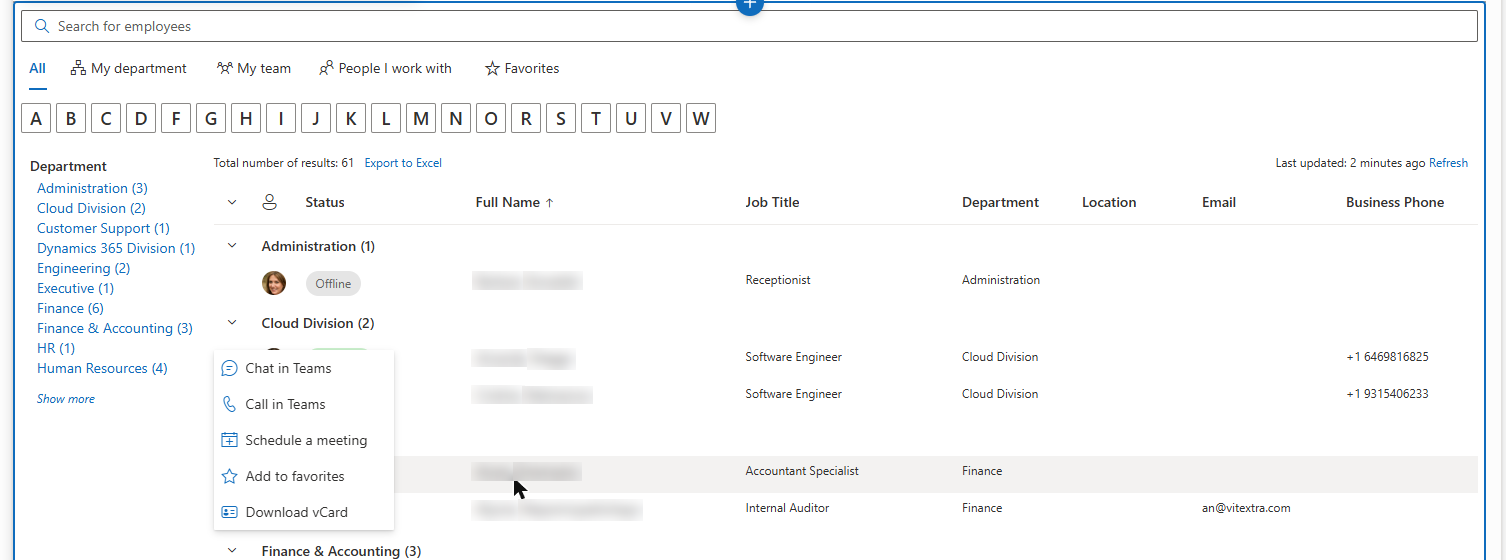Filter by HR (1) department
The height and width of the screenshot is (560, 1506).
coord(56,348)
